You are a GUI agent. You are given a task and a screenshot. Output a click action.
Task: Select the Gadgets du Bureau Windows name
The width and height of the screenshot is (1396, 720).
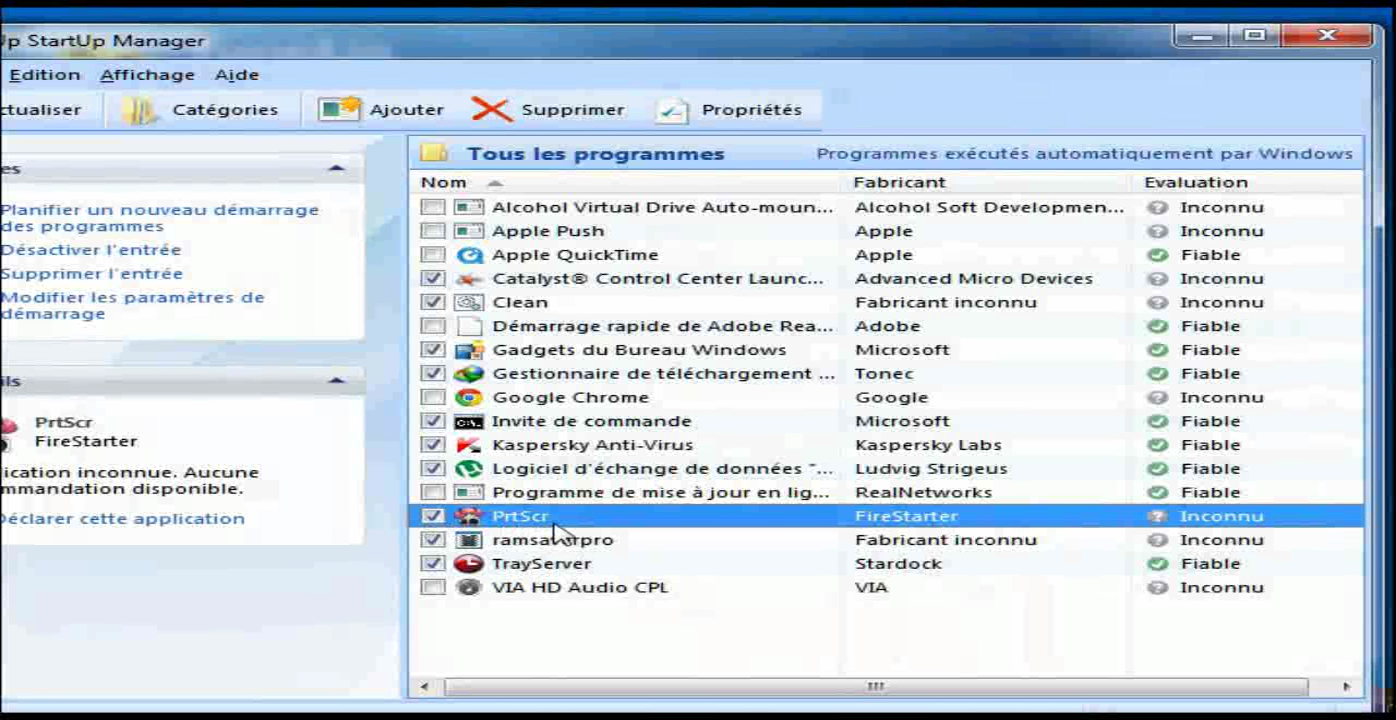[x=639, y=350]
